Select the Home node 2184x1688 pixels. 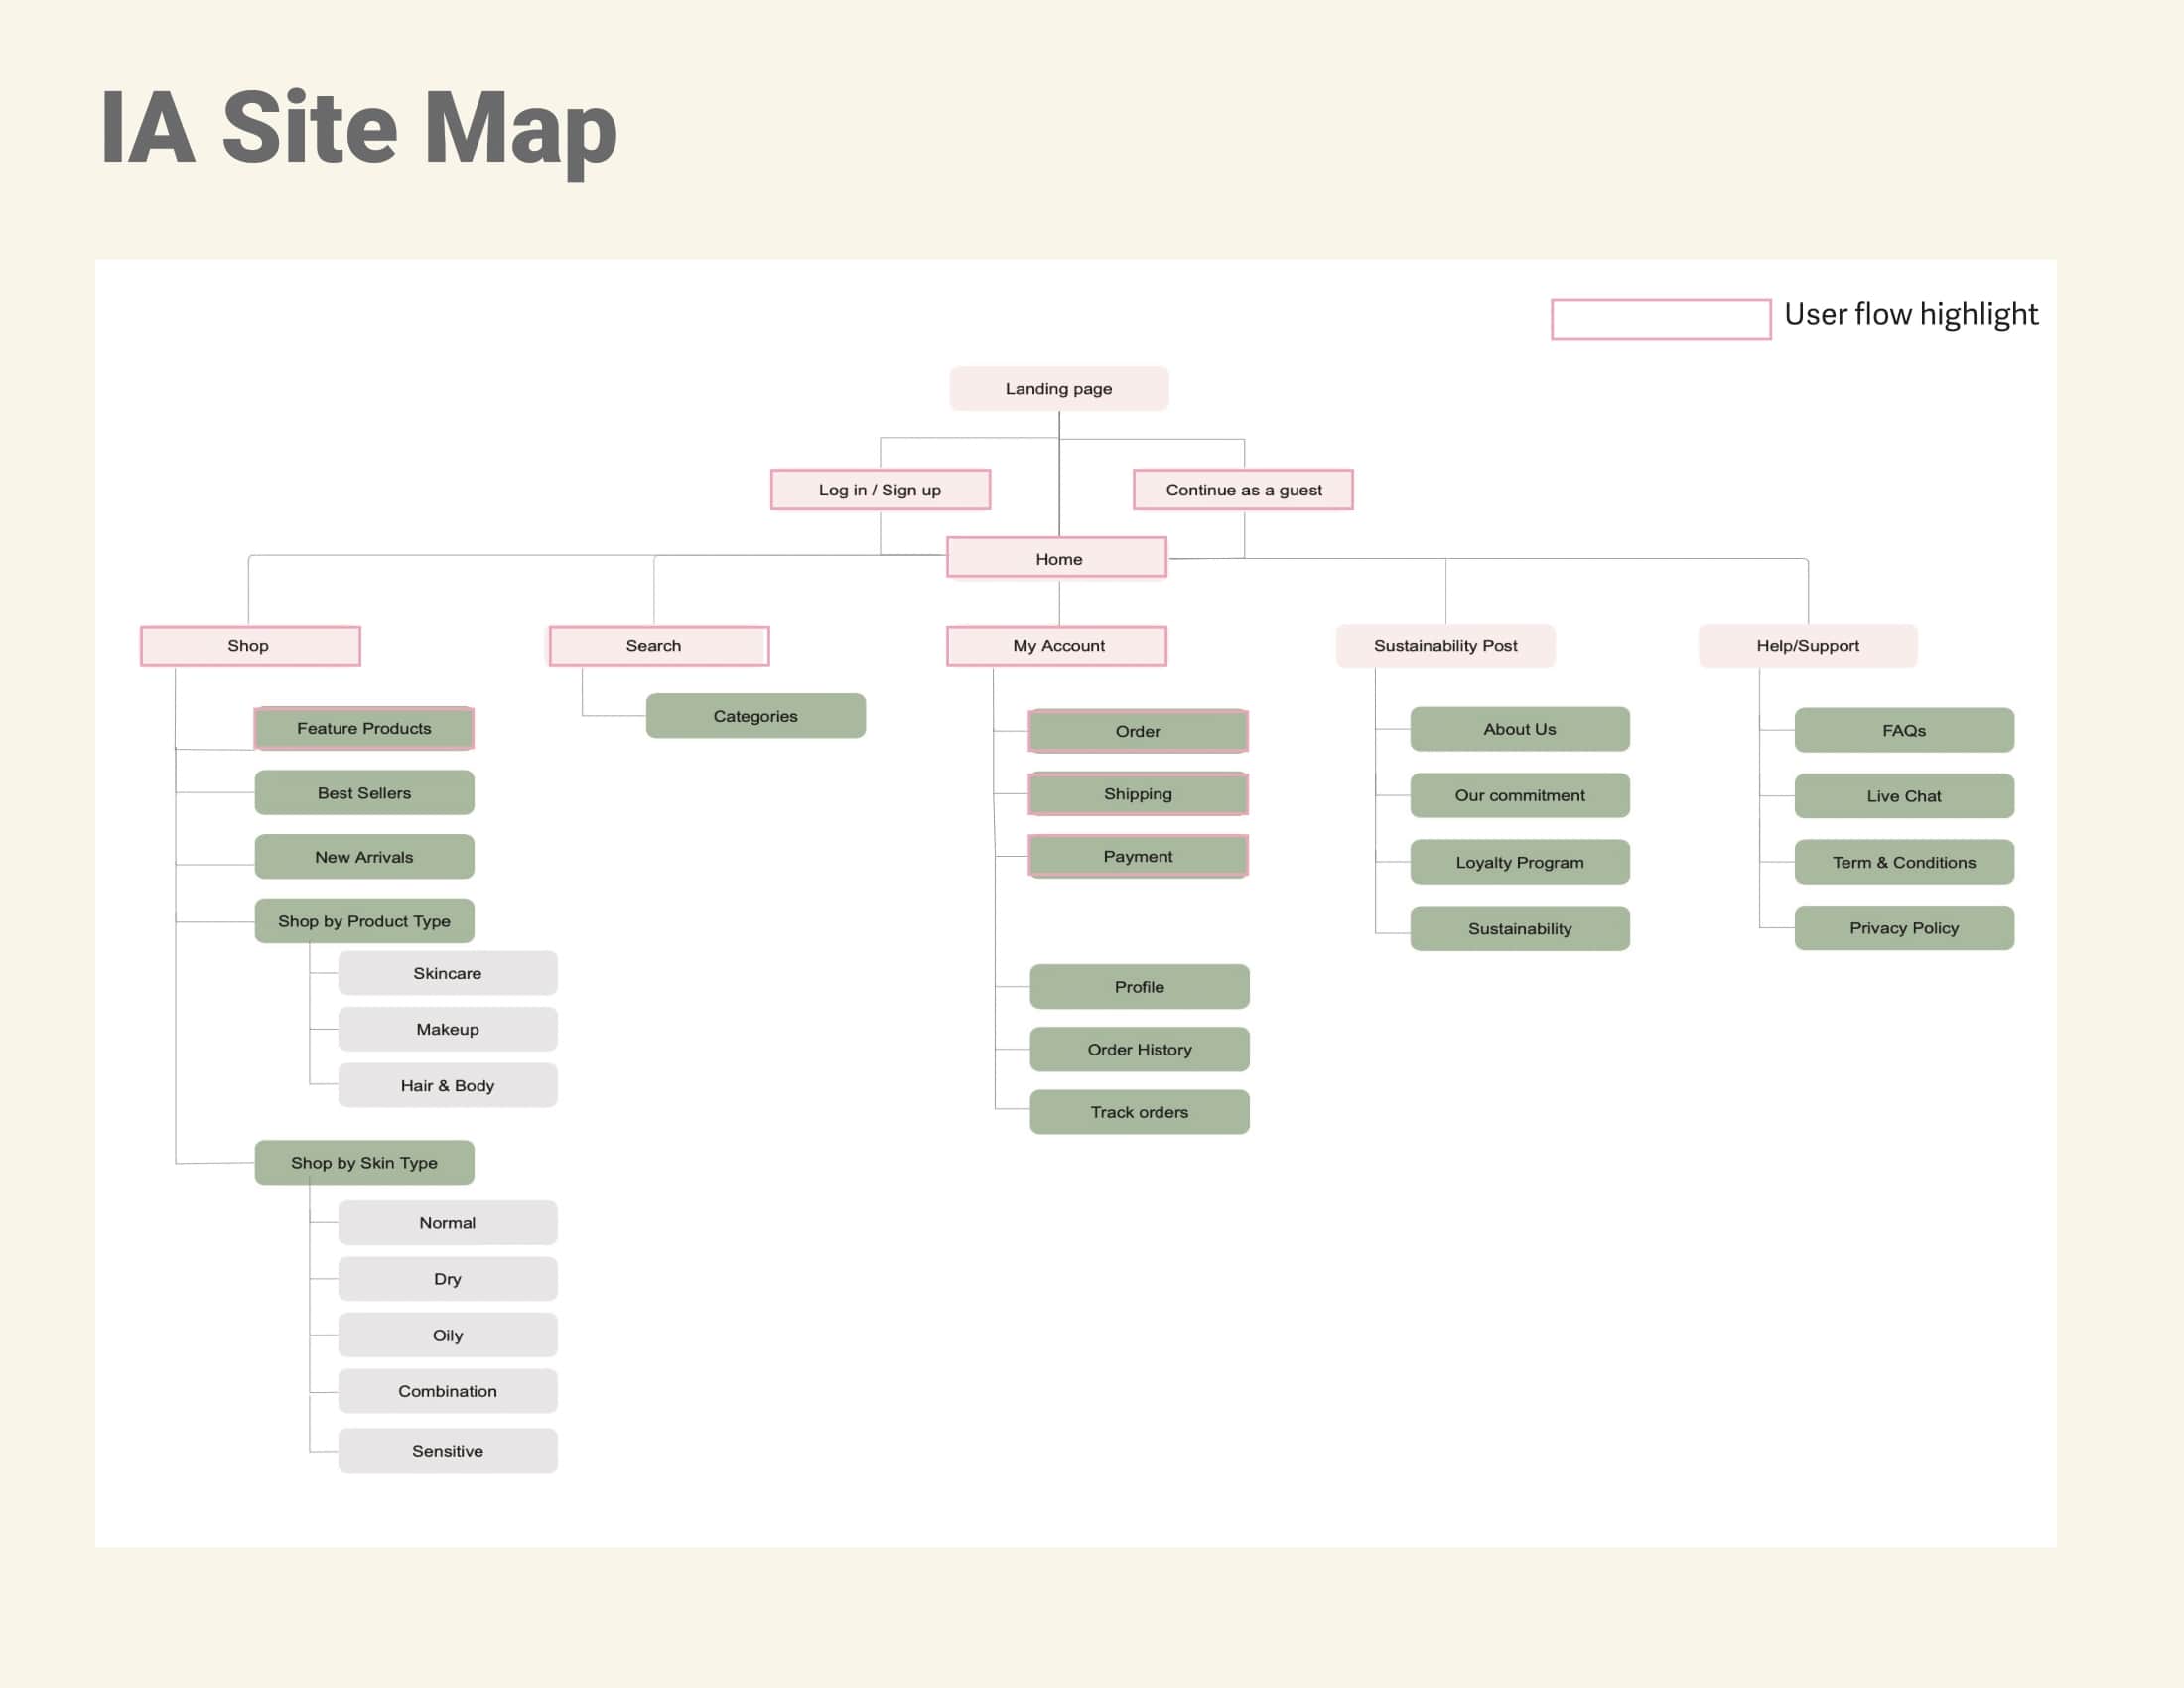1057,559
